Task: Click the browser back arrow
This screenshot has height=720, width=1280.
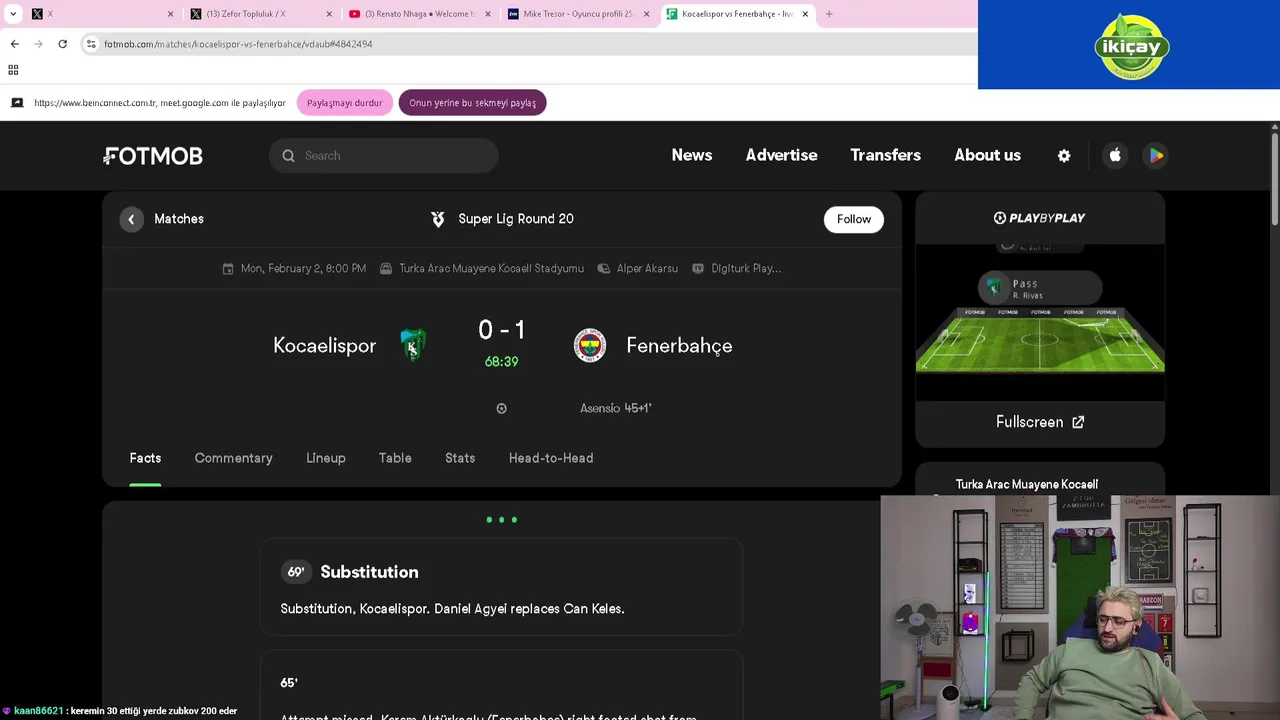Action: pos(14,44)
